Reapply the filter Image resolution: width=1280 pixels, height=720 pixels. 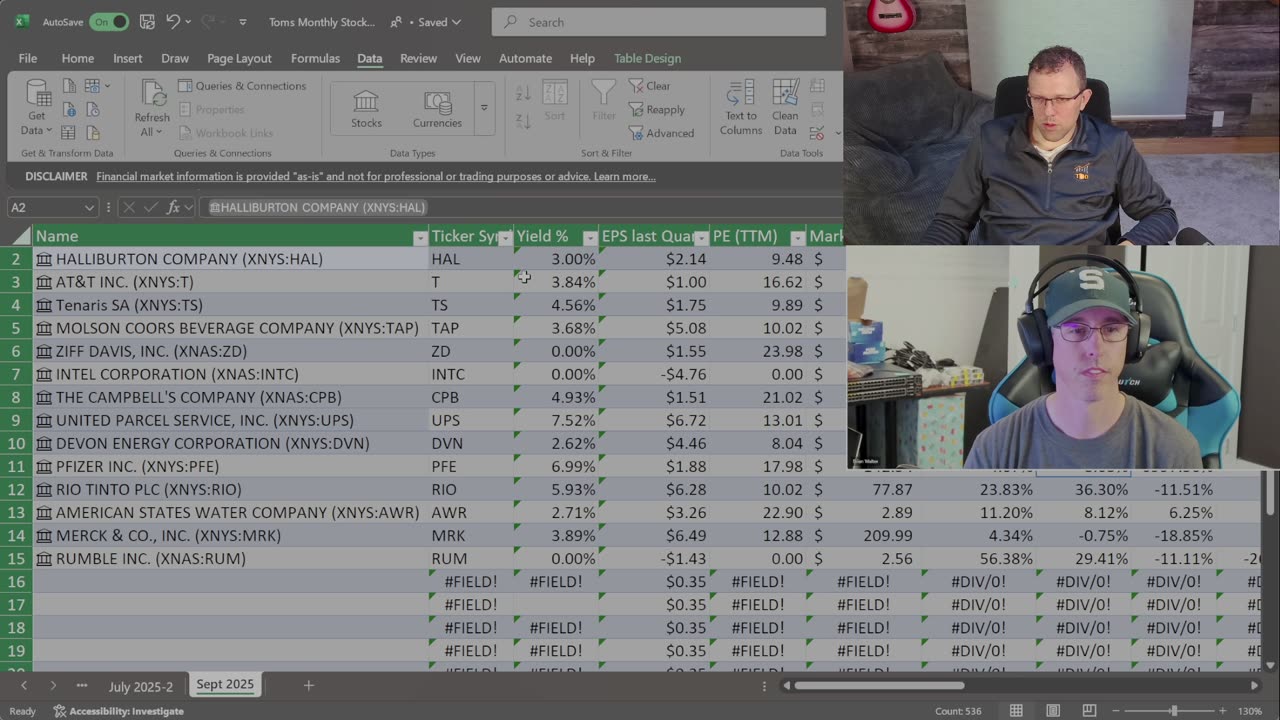pyautogui.click(x=657, y=110)
